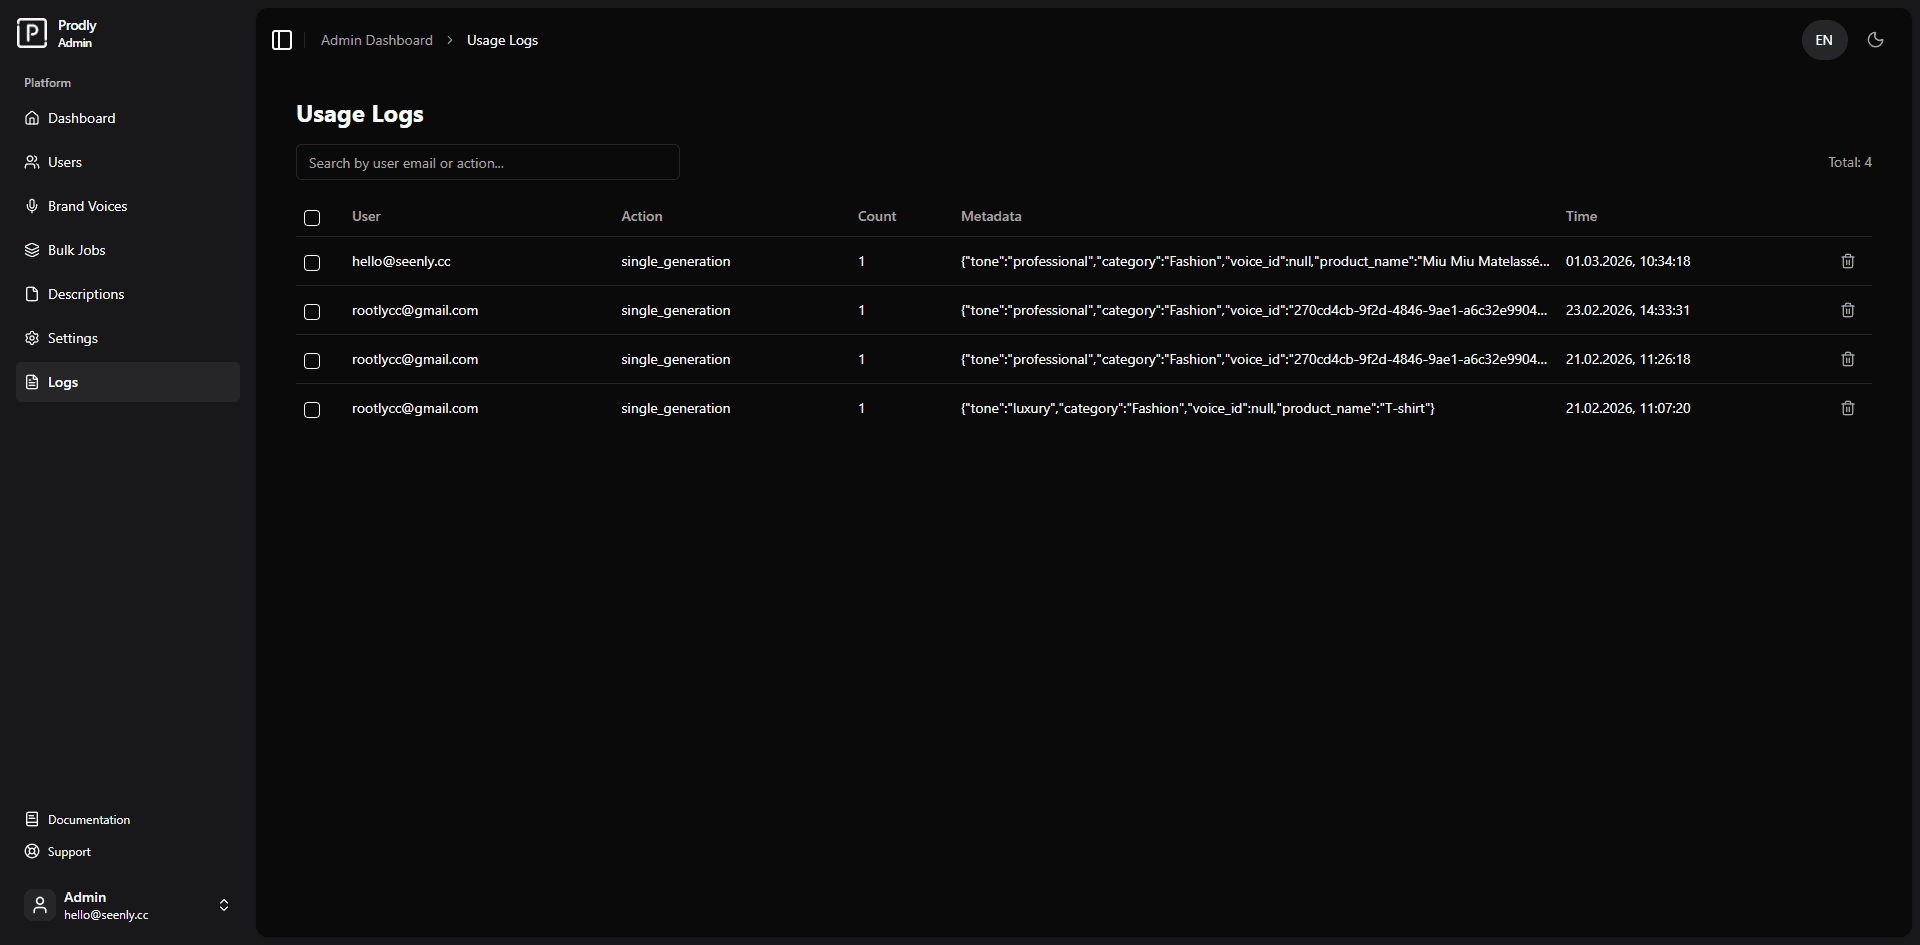Click Admin Dashboard in the breadcrumb
This screenshot has width=1920, height=945.
click(x=376, y=40)
